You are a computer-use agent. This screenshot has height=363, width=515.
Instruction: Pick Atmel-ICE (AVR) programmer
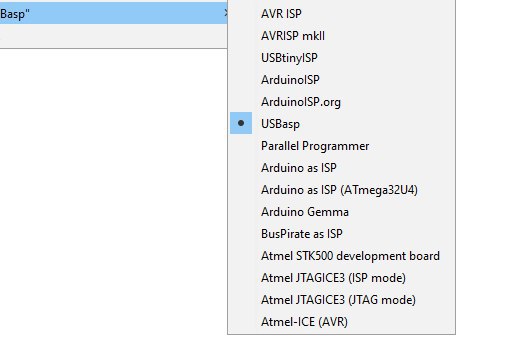[341, 322]
